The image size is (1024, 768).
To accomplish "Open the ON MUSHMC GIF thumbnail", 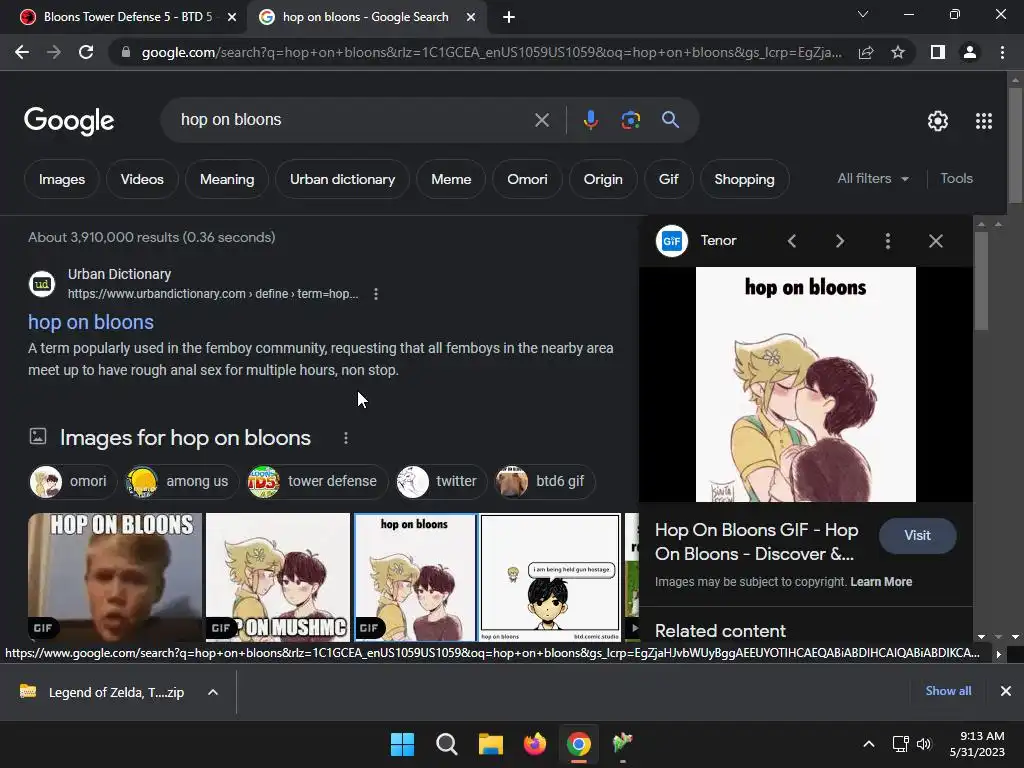I will click(278, 577).
